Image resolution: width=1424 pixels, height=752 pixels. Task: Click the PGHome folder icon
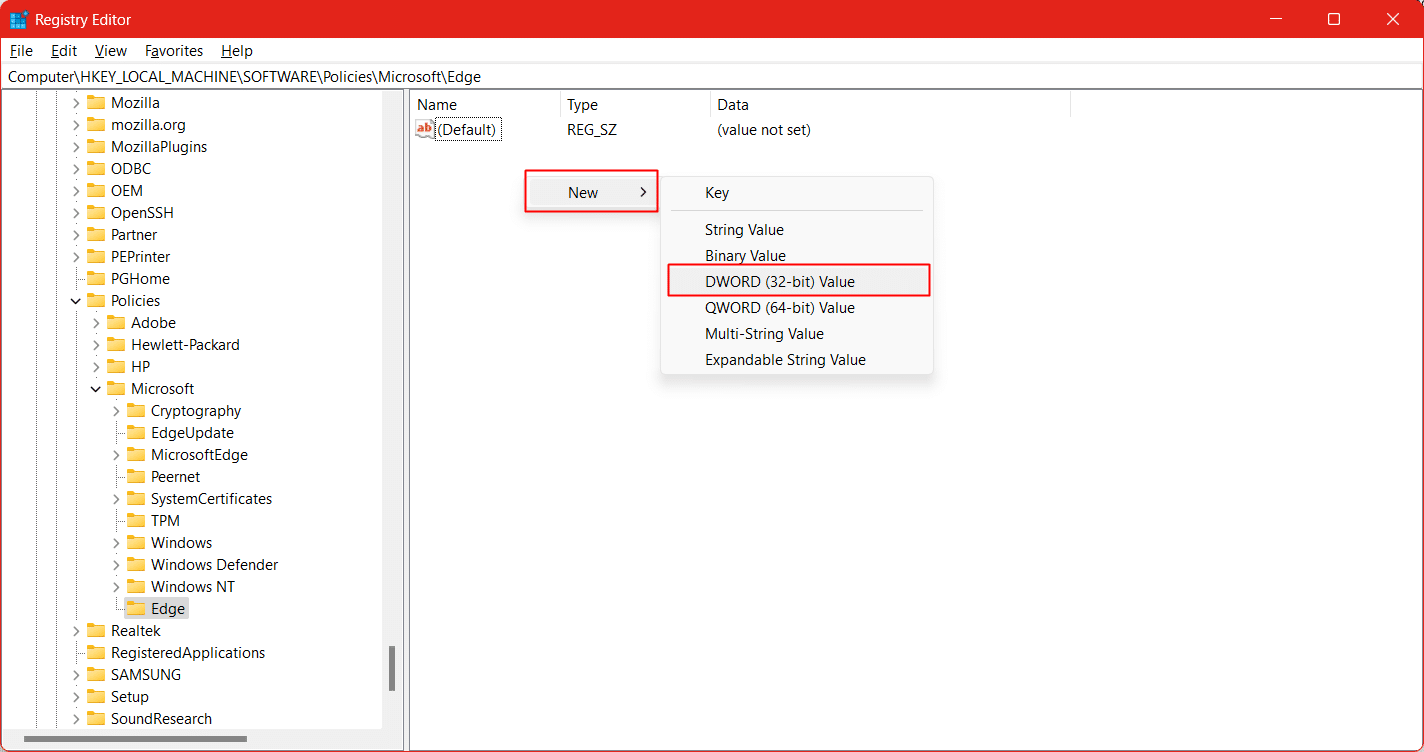click(96, 279)
